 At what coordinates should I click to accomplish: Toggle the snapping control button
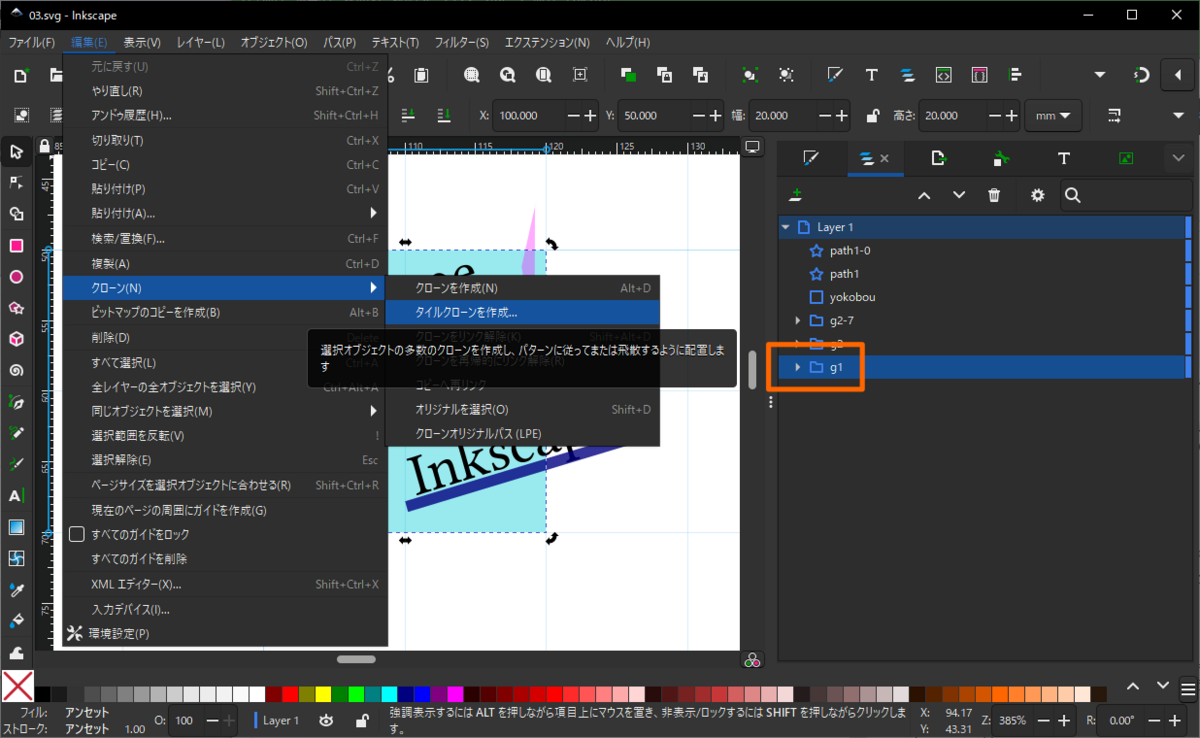1140,75
